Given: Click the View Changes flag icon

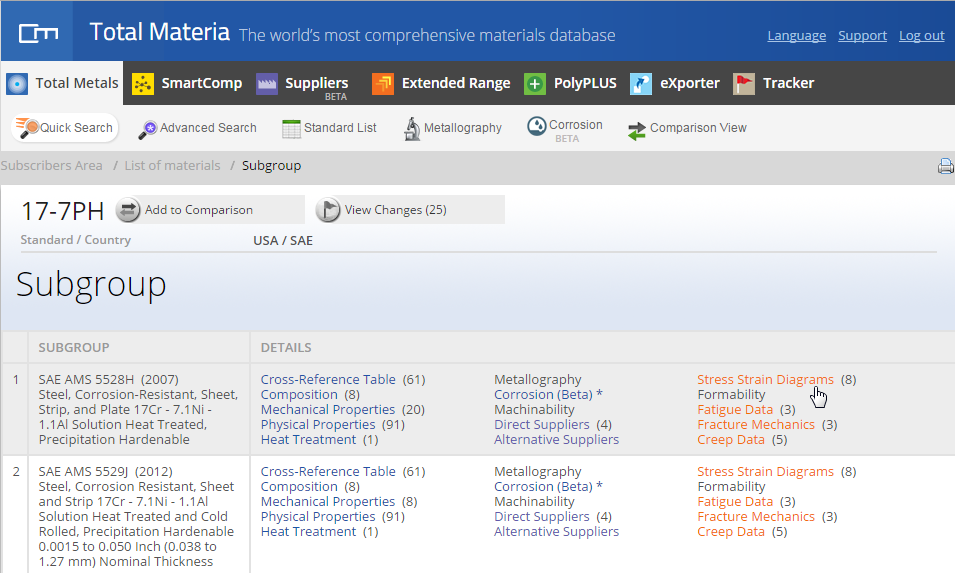Looking at the screenshot, I should click(328, 210).
